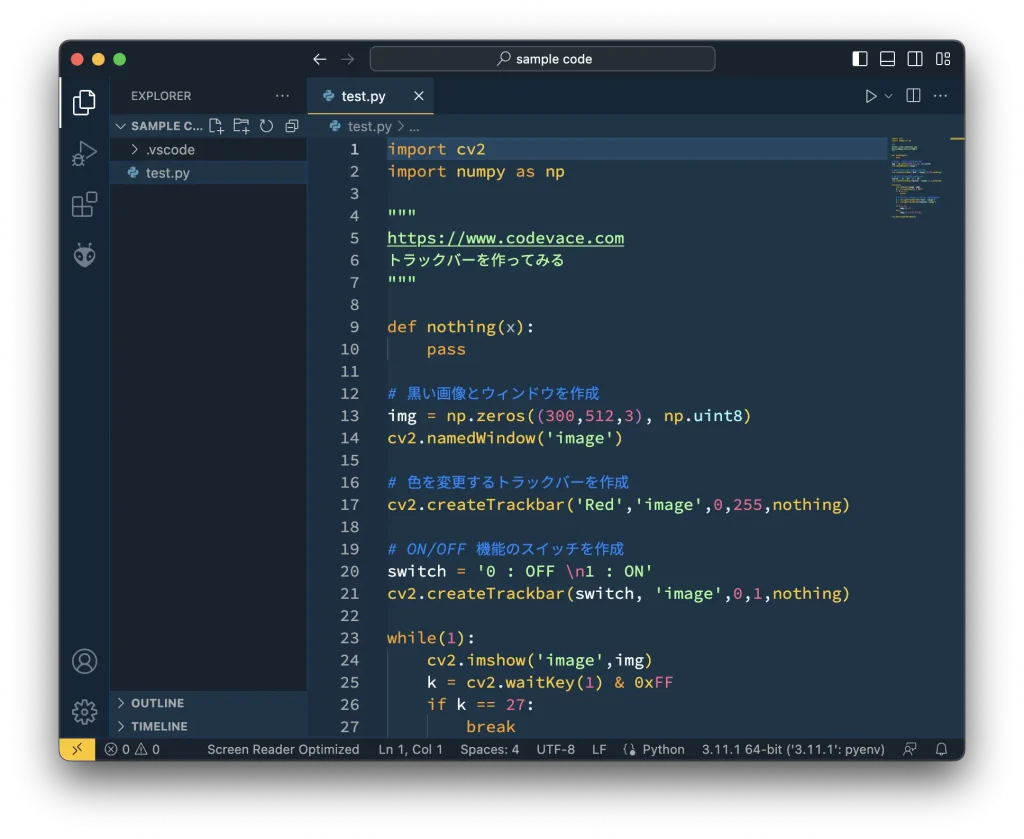The image size is (1024, 839).
Task: Split the editor to the right
Action: [913, 96]
